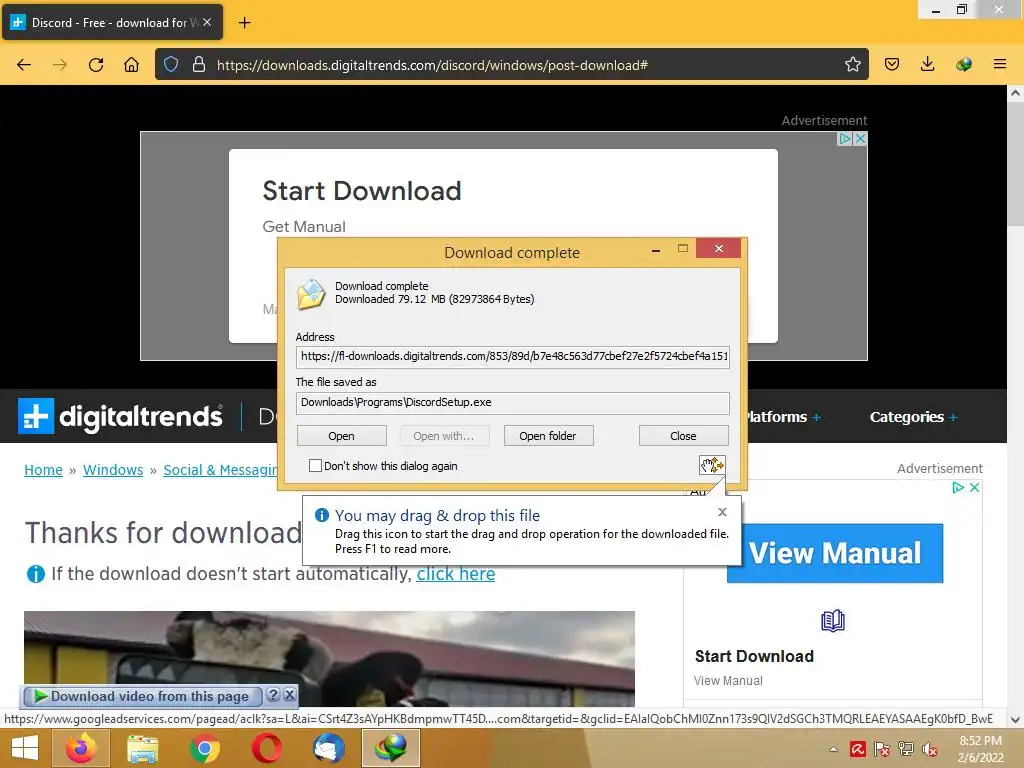This screenshot has width=1024, height=768.
Task: Open the Social & Messaging breadcrumb
Action: click(x=220, y=470)
